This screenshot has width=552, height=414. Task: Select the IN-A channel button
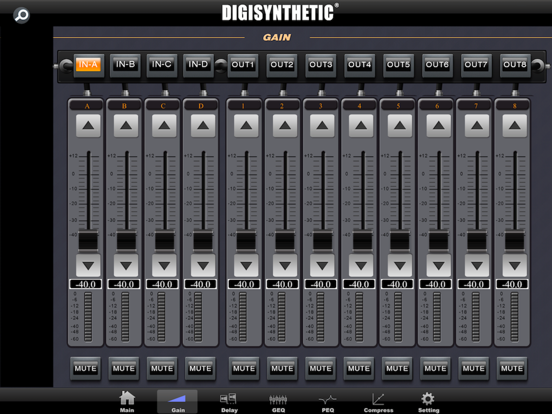88,65
